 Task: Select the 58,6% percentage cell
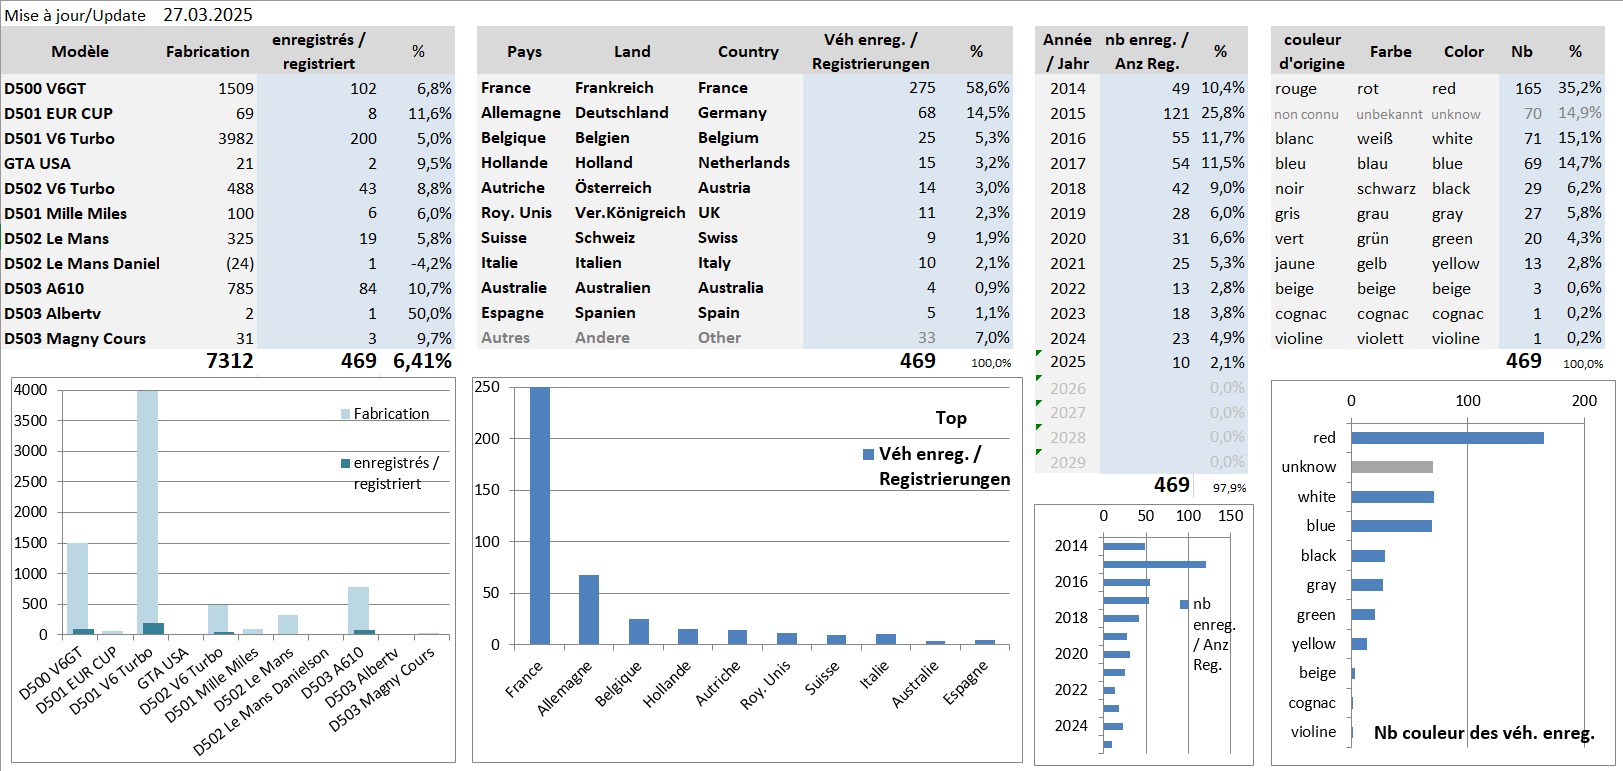(x=988, y=88)
